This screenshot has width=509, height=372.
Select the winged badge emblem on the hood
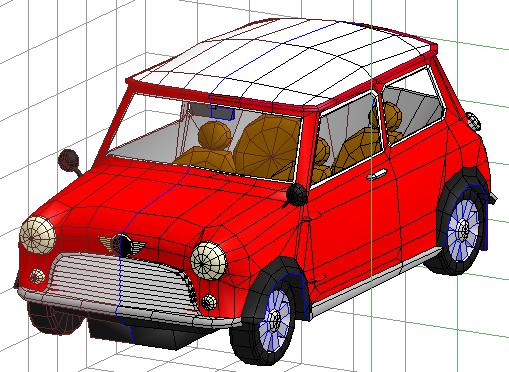pyautogui.click(x=122, y=246)
